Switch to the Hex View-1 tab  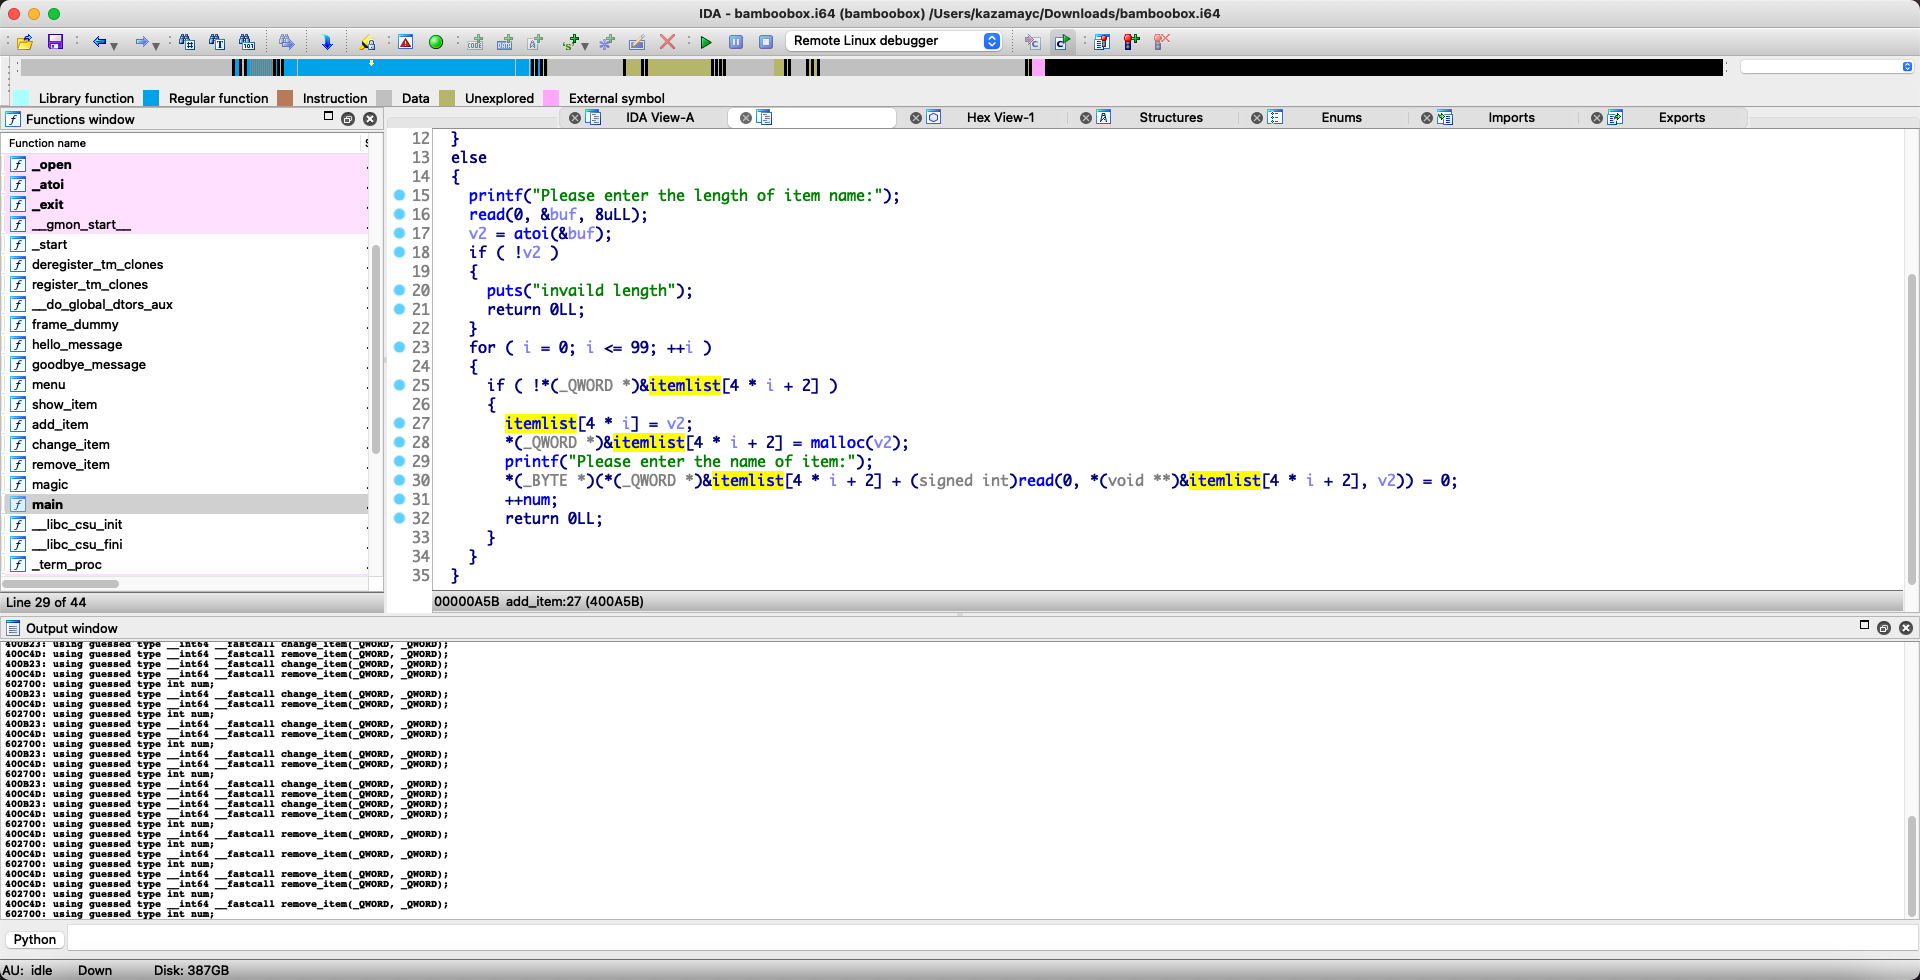[1000, 118]
